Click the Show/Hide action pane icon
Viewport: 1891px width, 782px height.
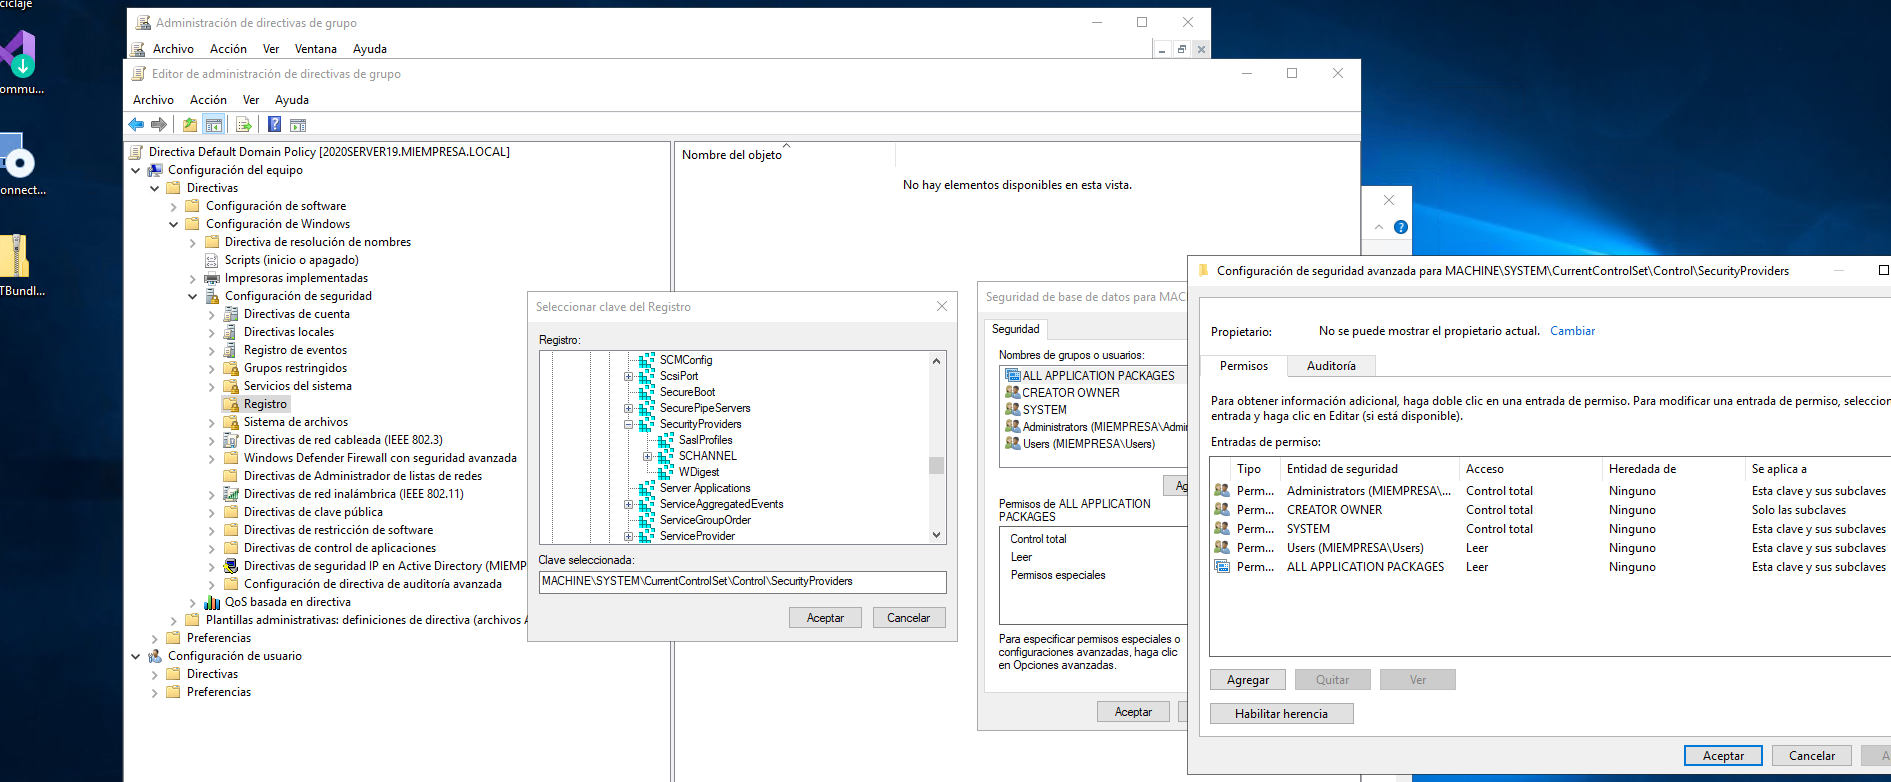(x=298, y=125)
